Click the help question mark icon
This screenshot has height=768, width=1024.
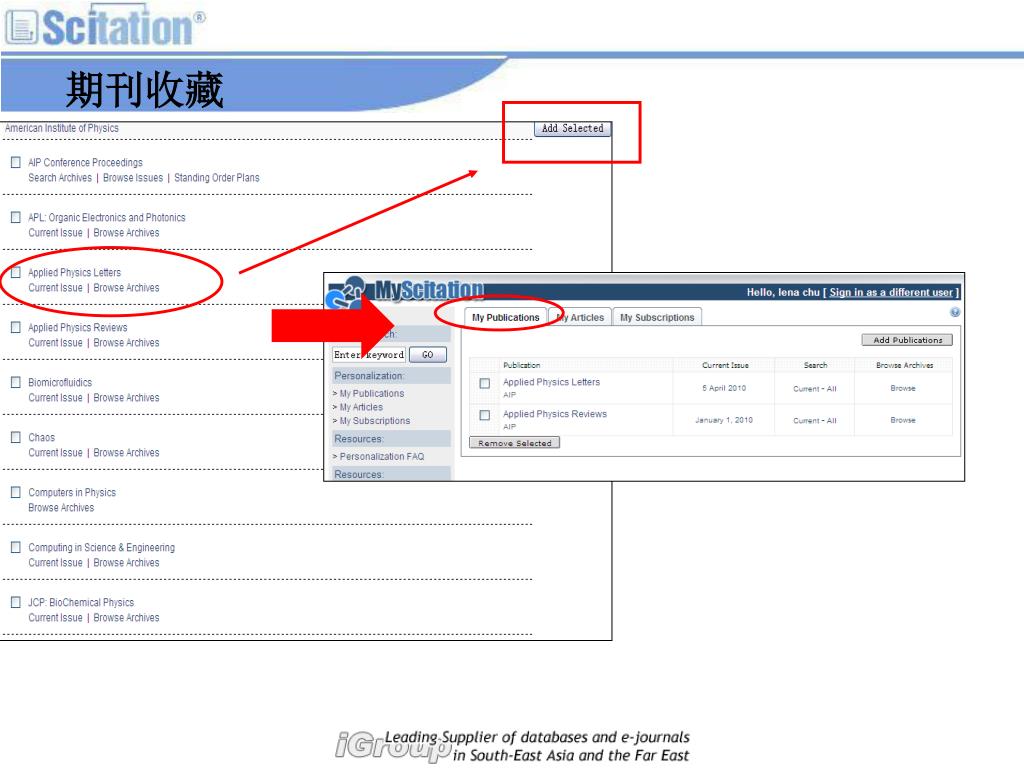click(955, 312)
